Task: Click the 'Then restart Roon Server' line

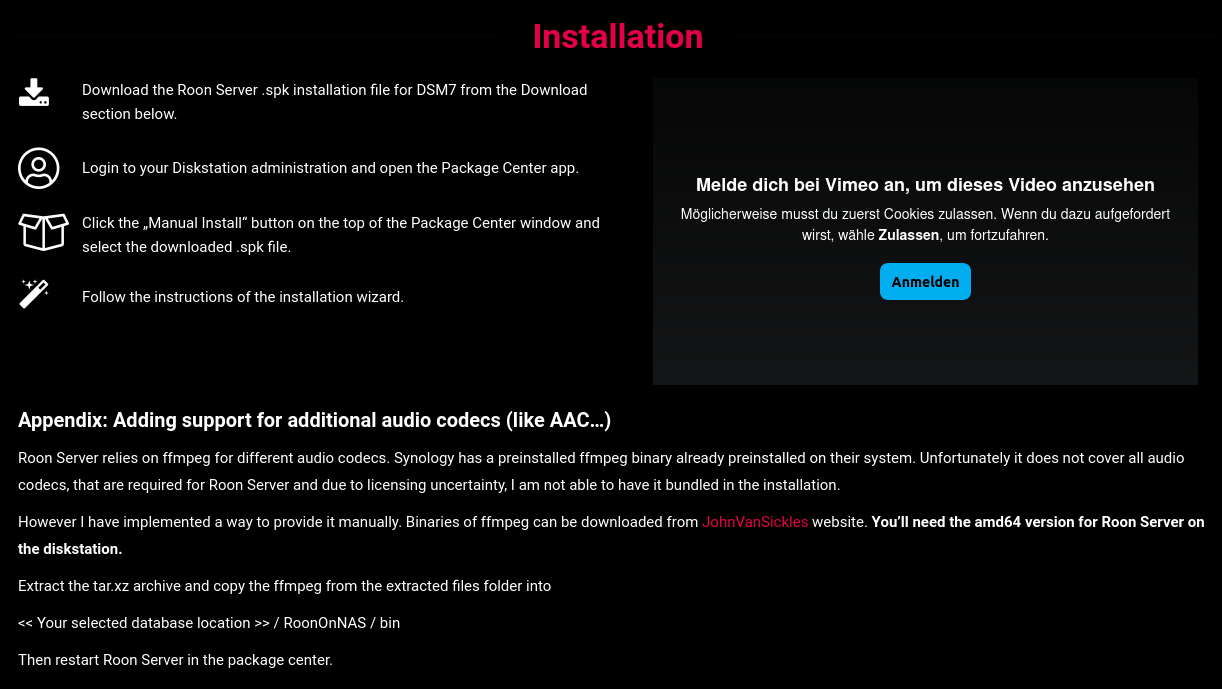Action: click(175, 660)
